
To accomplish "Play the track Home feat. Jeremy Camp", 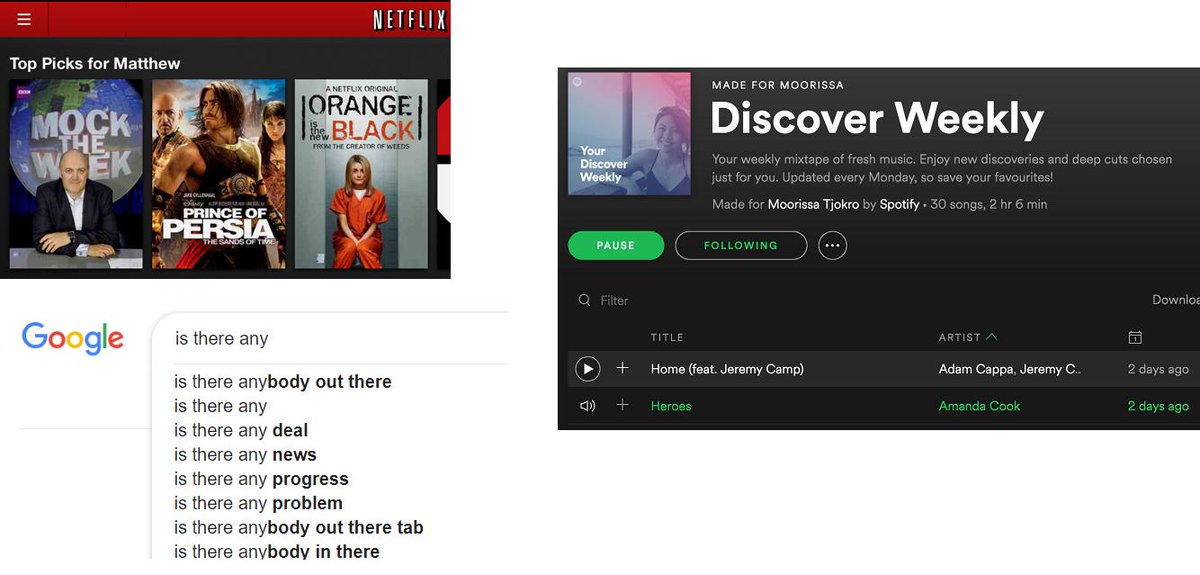I will (588, 369).
